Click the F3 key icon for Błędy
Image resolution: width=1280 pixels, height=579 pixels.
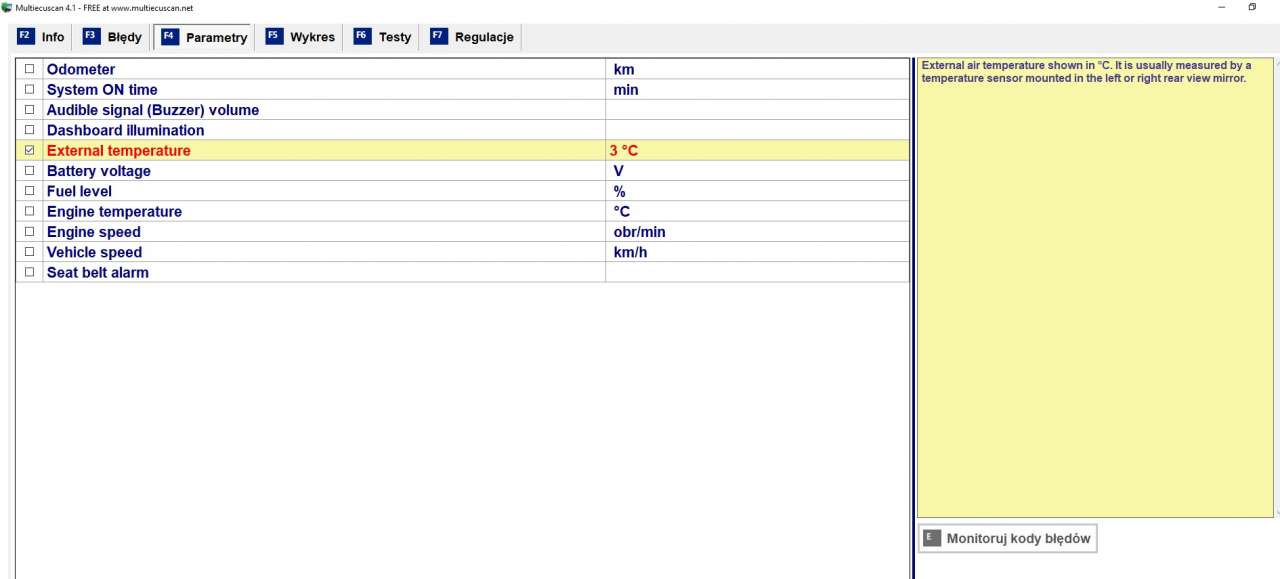[x=91, y=36]
